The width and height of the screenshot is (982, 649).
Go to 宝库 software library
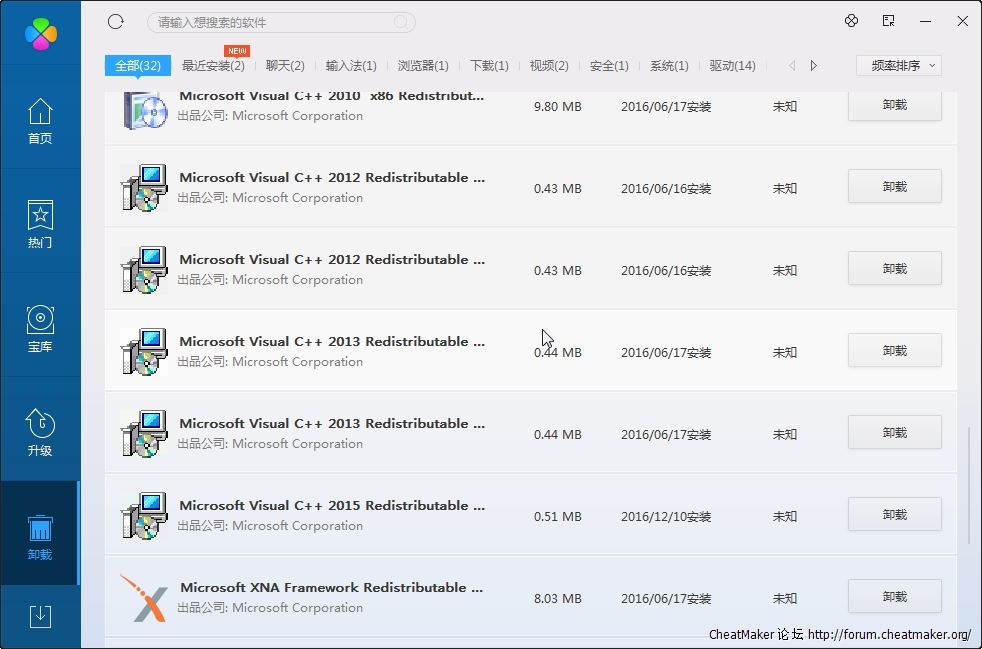coord(40,328)
